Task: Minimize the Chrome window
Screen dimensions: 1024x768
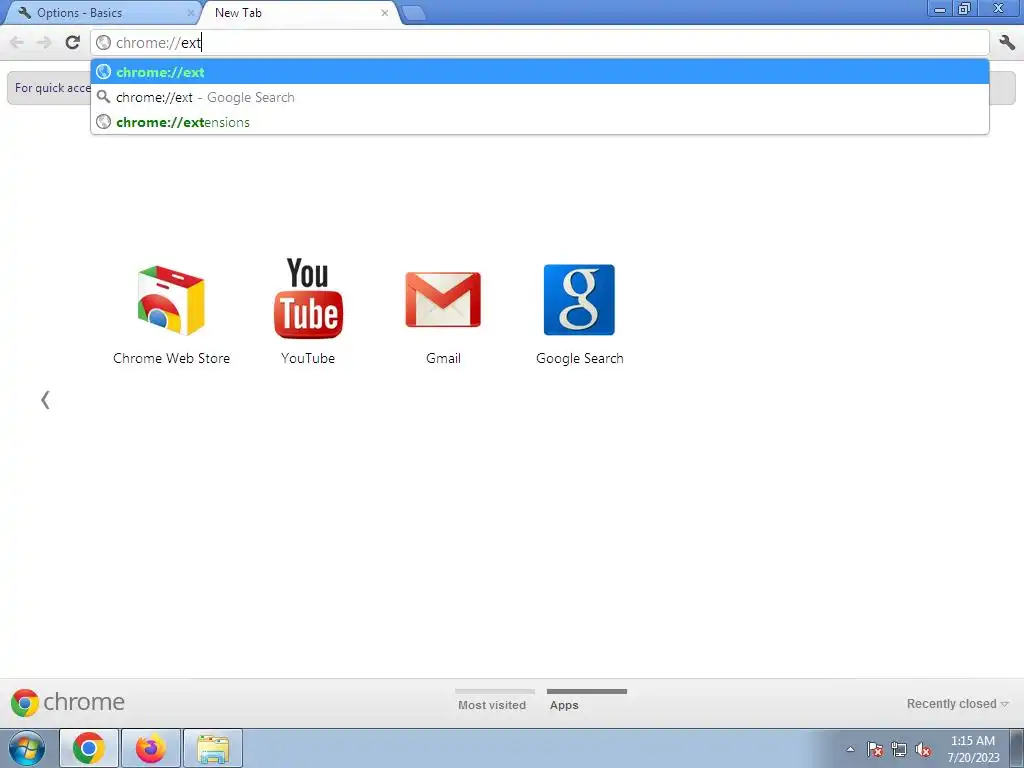Action: [940, 9]
